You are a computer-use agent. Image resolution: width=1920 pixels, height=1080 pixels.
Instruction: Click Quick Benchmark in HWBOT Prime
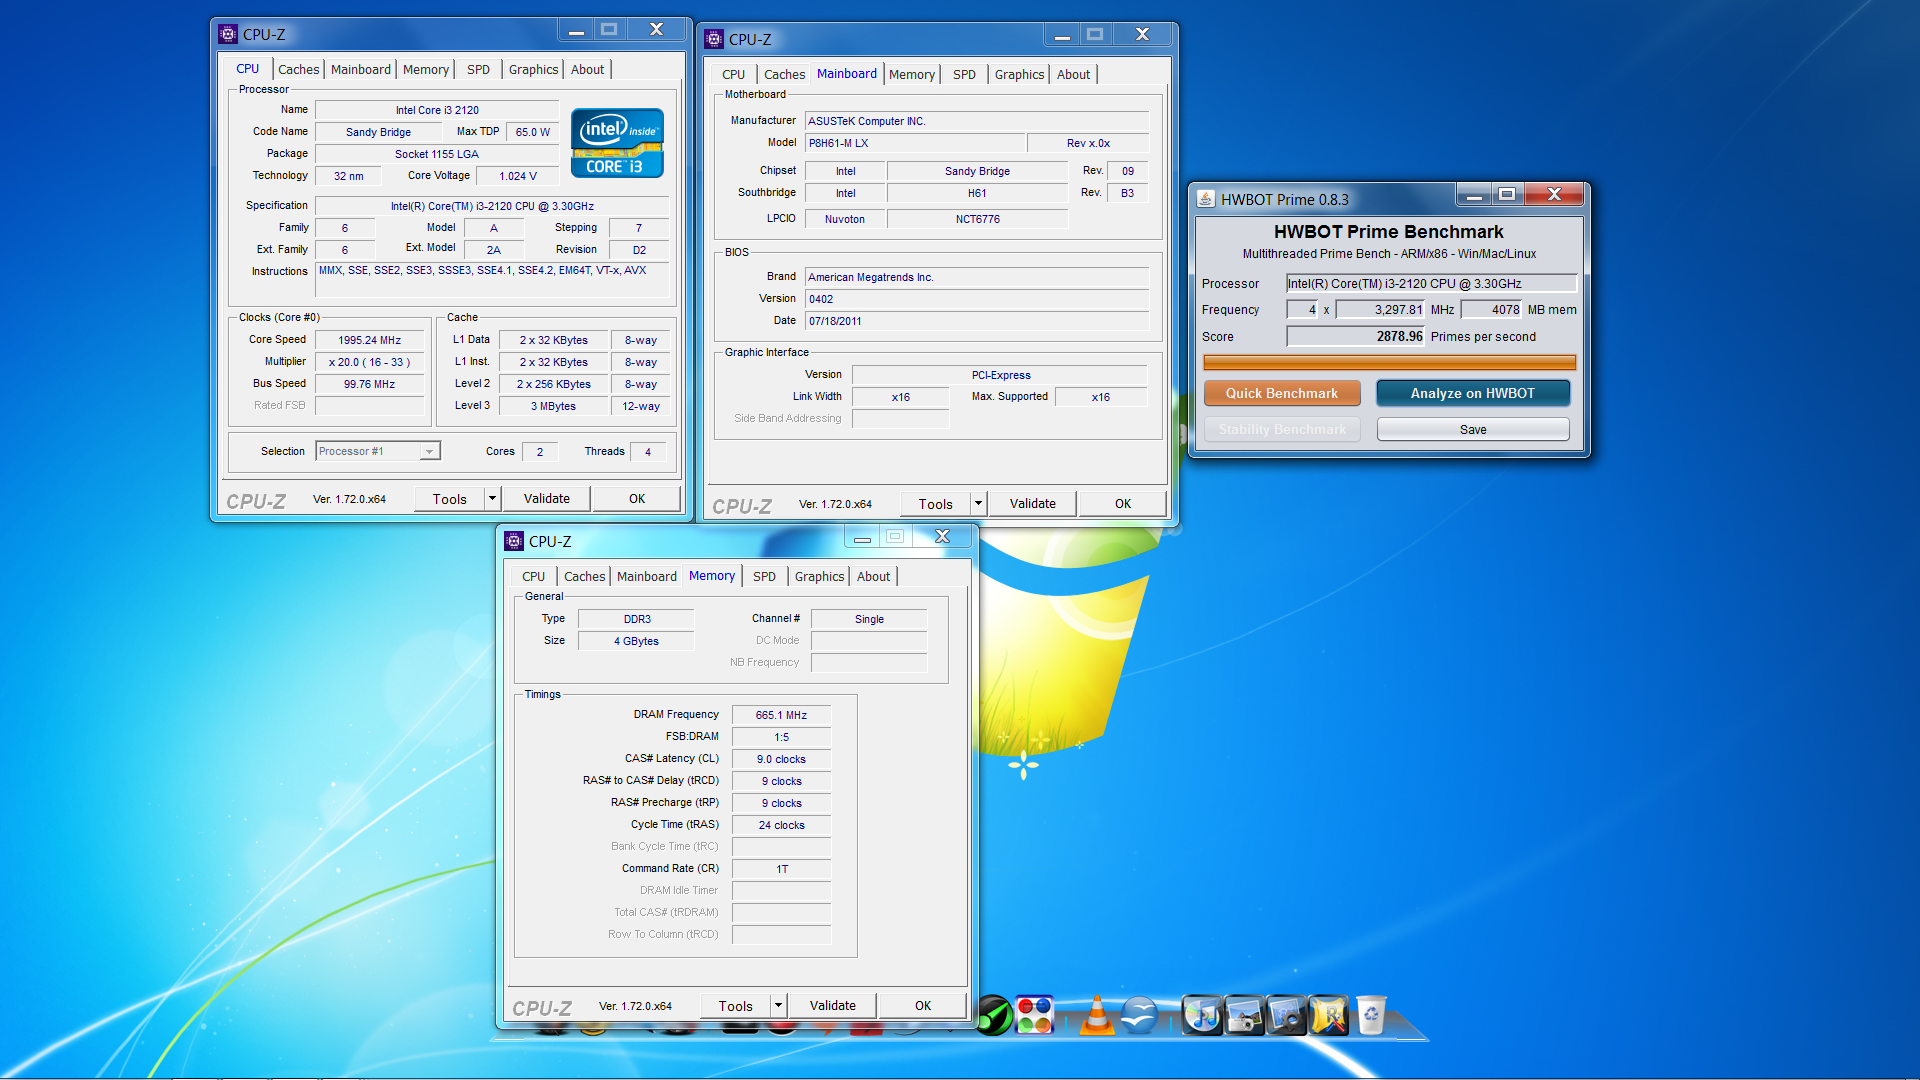(1282, 393)
